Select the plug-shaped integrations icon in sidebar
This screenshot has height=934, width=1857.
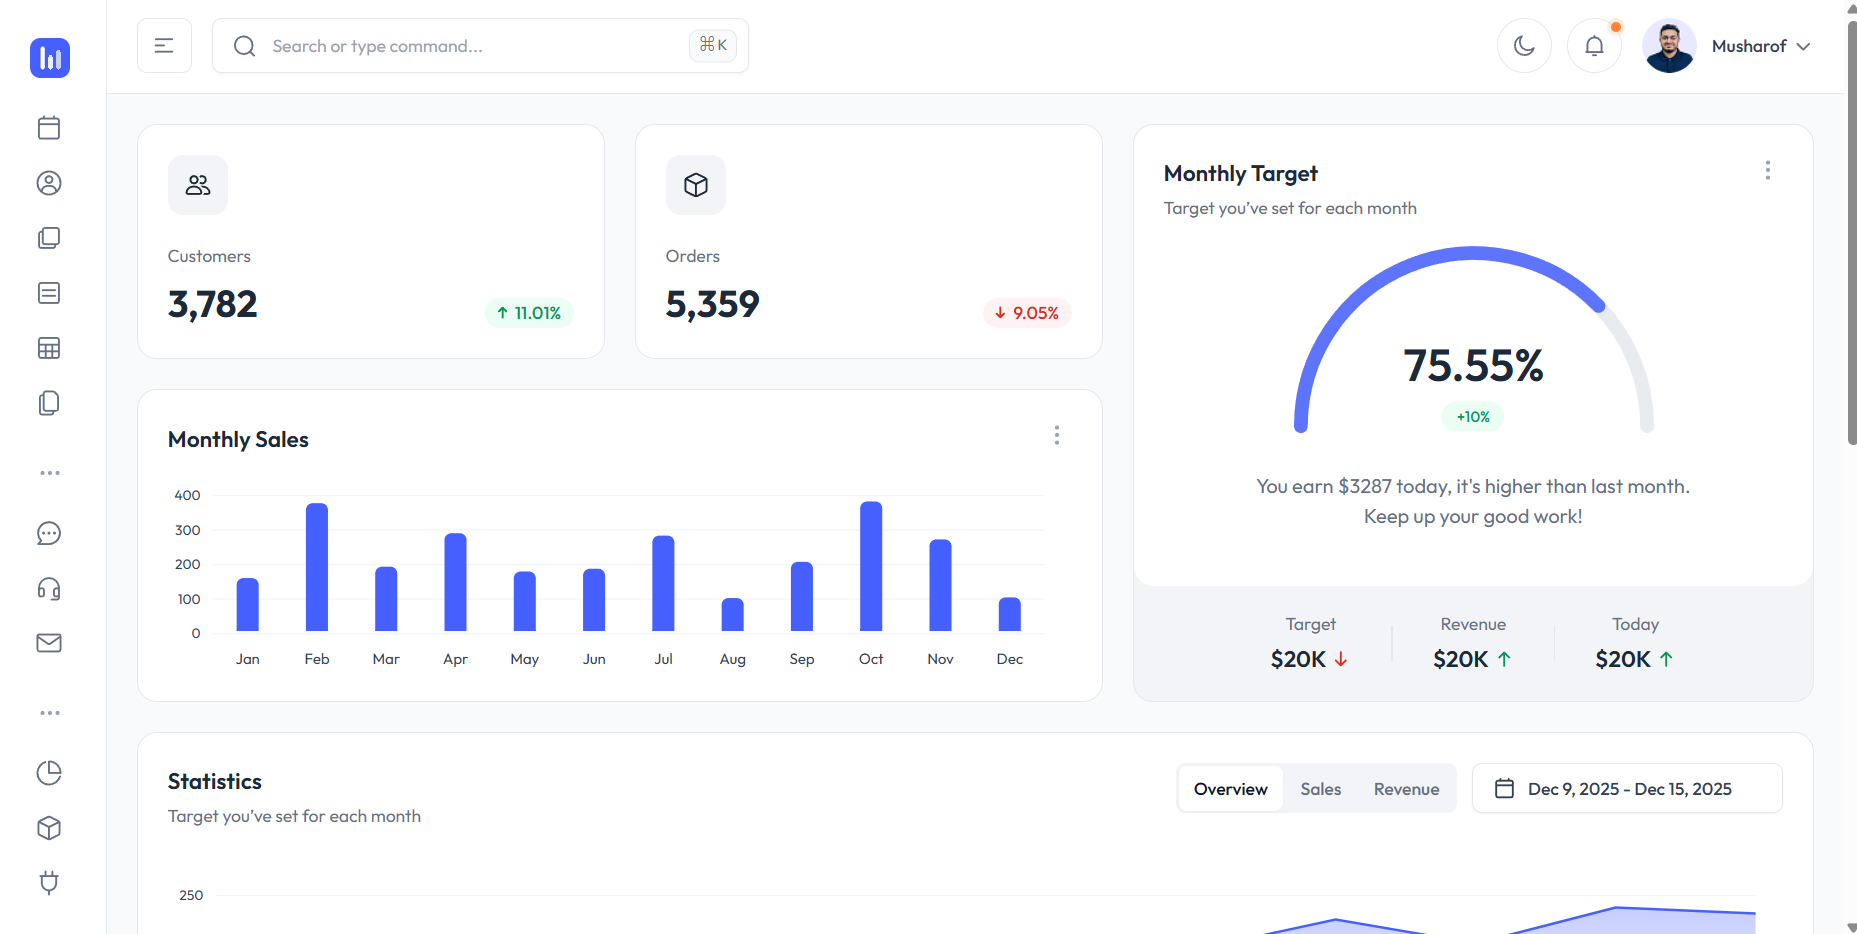(x=49, y=883)
